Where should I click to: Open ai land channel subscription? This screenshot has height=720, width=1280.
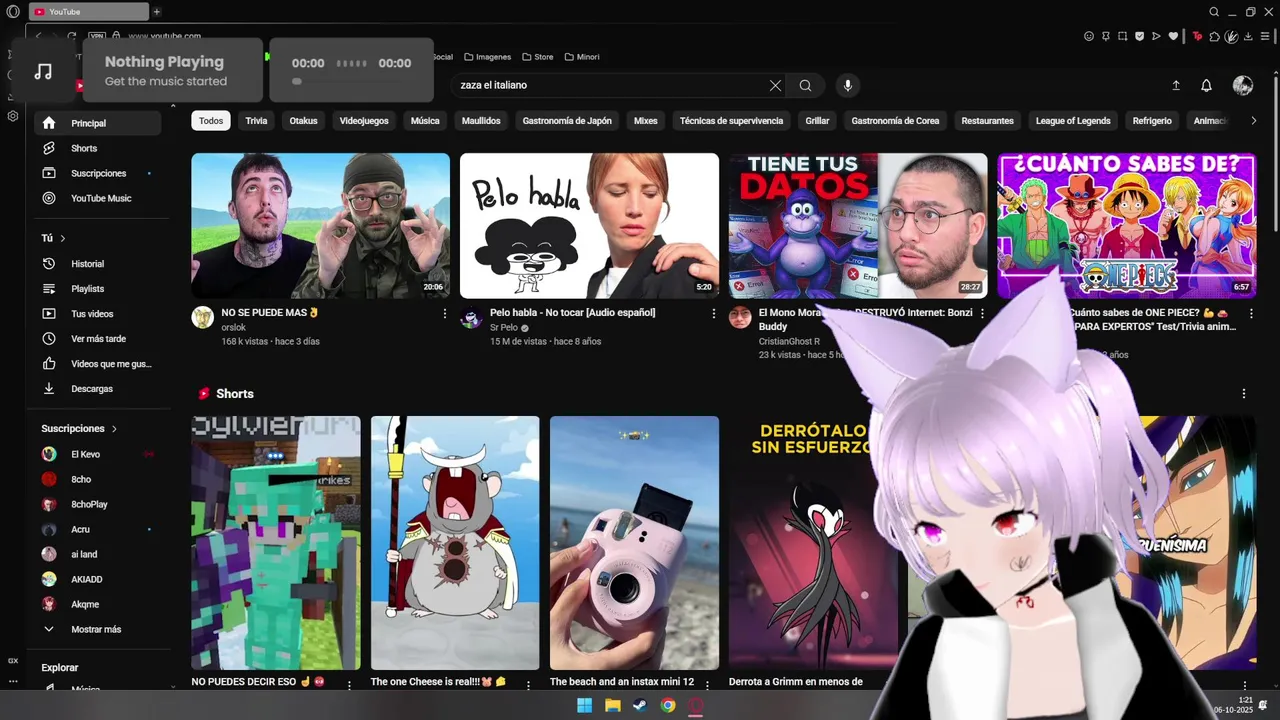[x=98, y=554]
